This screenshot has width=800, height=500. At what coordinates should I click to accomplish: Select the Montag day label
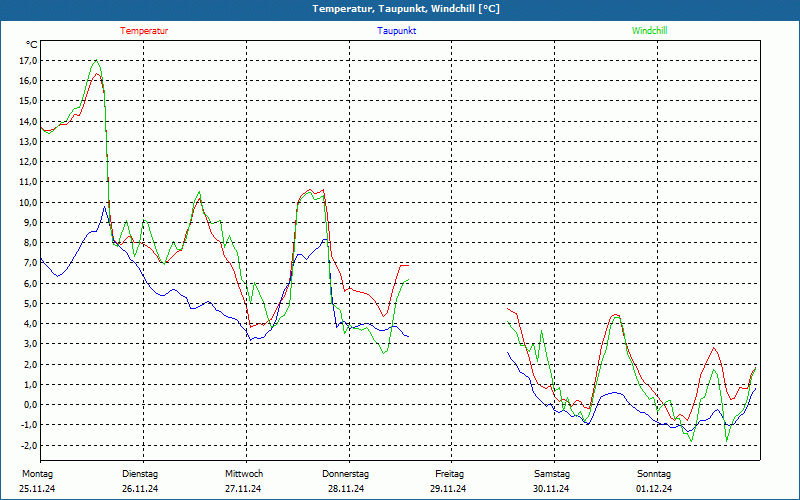[x=37, y=473]
